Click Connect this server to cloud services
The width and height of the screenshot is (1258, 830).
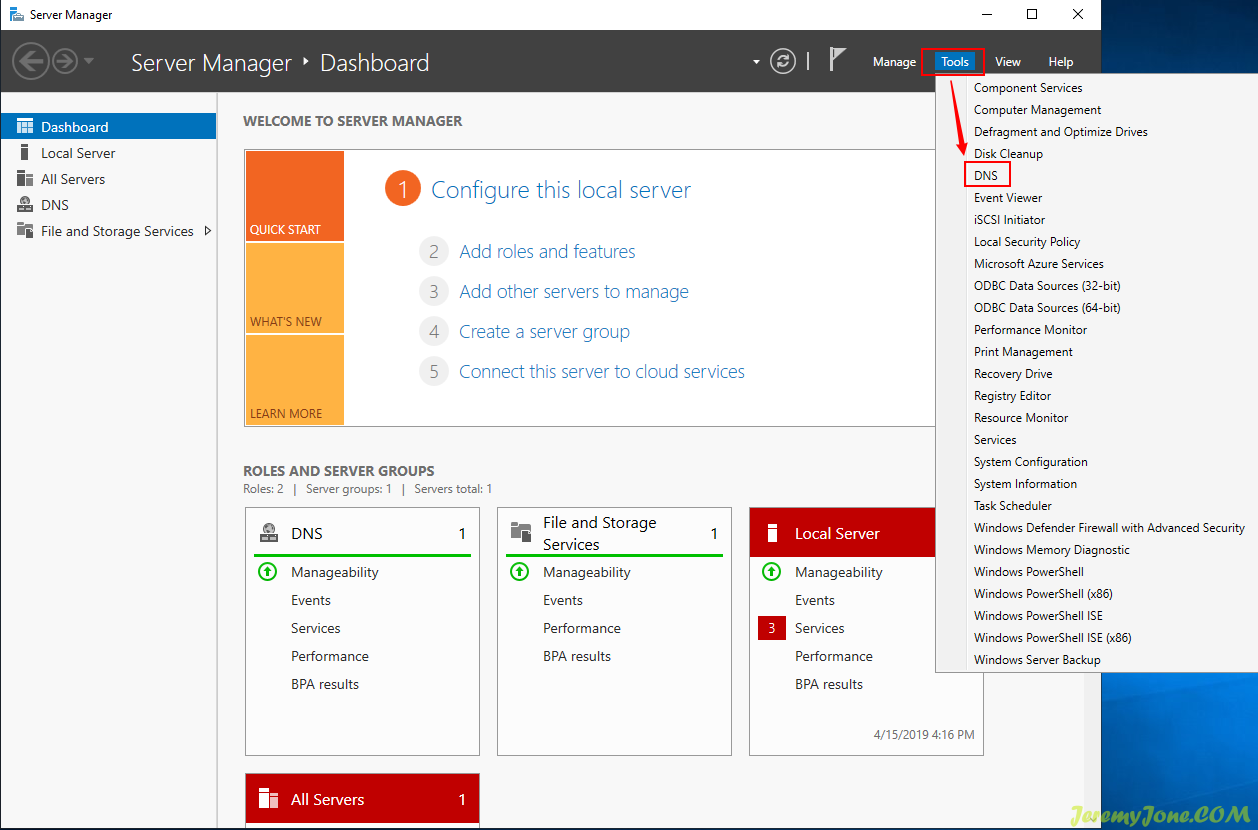tap(602, 372)
